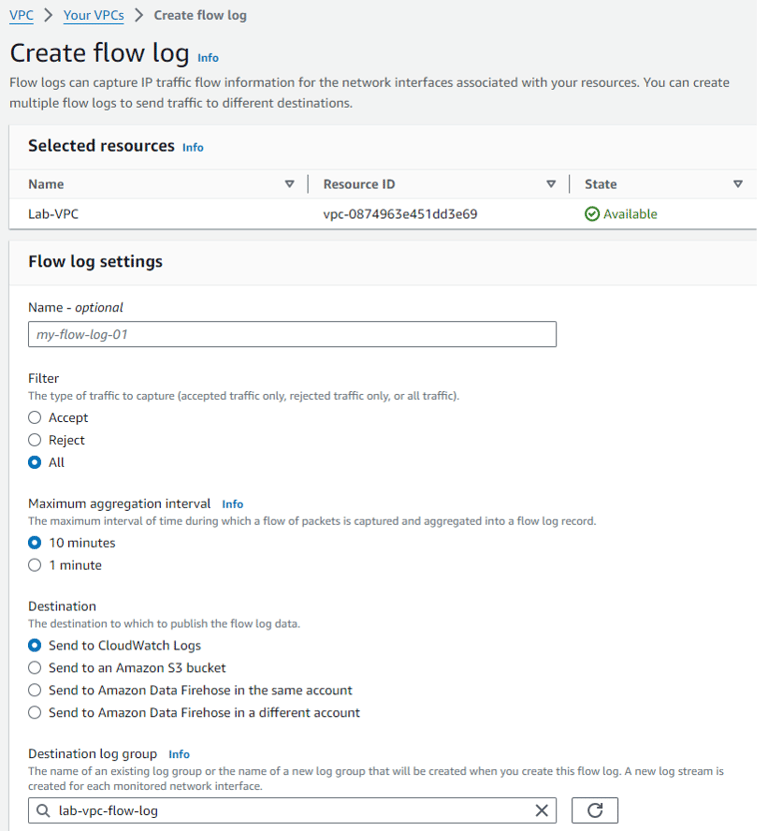Choose Firehose in the same account
The width and height of the screenshot is (768, 831).
35,690
